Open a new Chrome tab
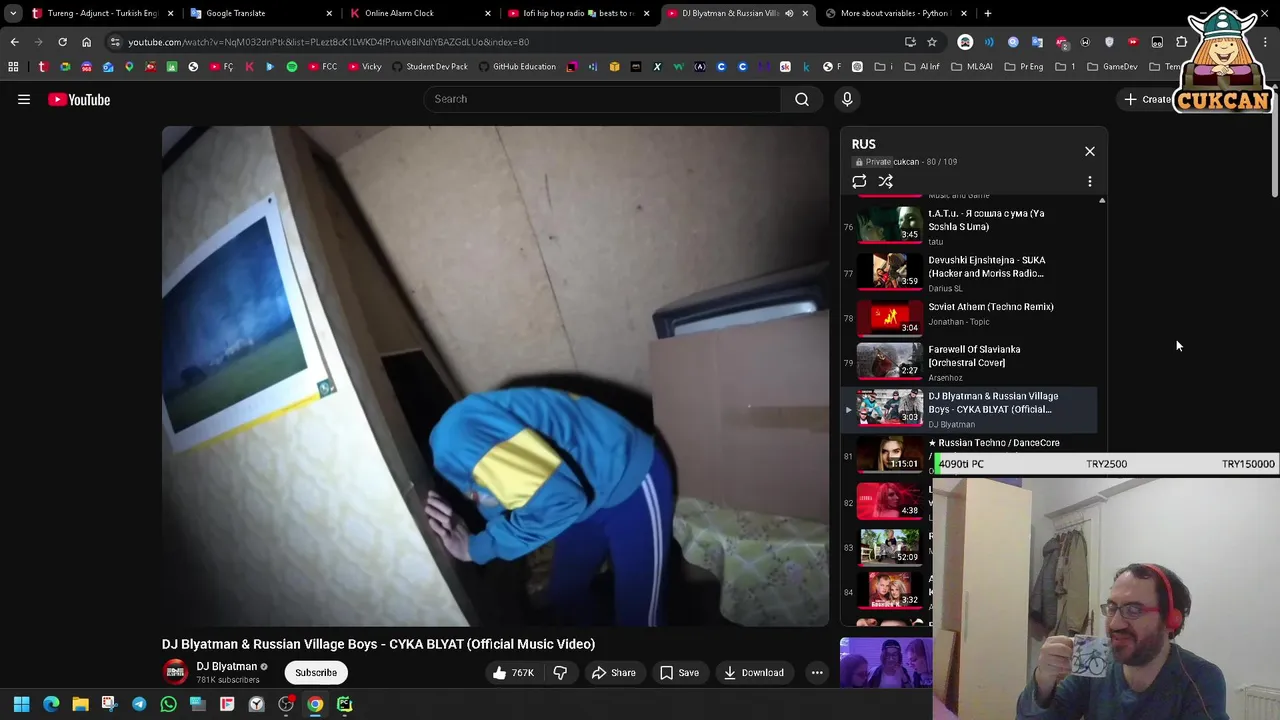This screenshot has height=720, width=1280. pos(987,13)
